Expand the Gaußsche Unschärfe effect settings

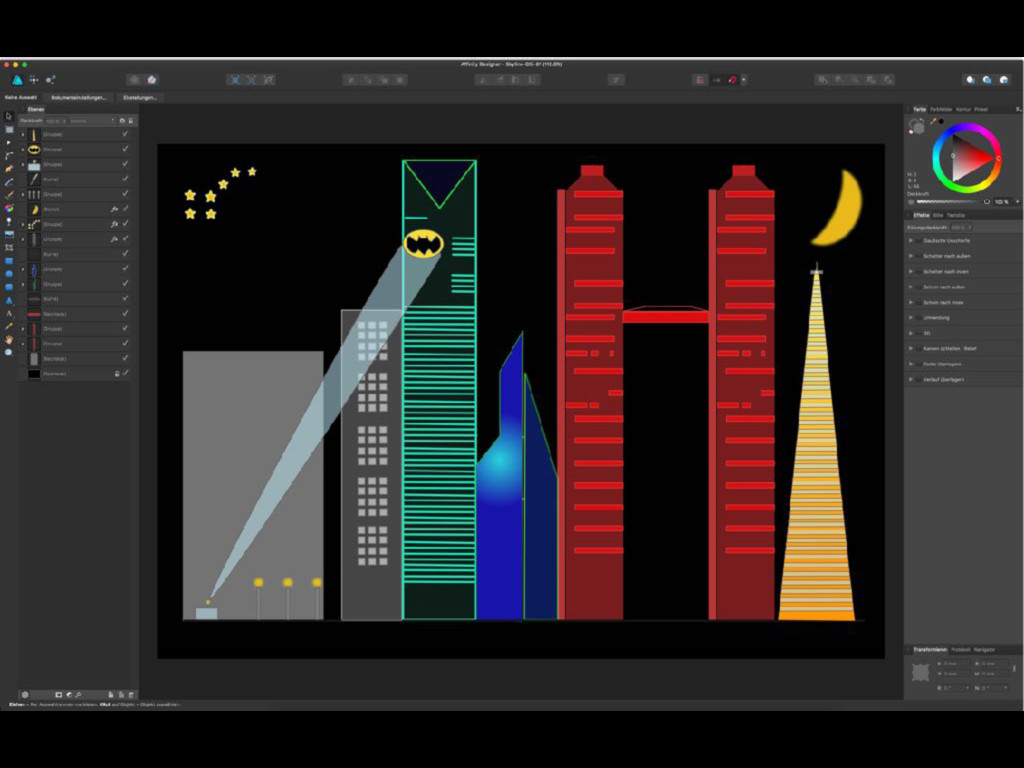pyautogui.click(x=911, y=240)
